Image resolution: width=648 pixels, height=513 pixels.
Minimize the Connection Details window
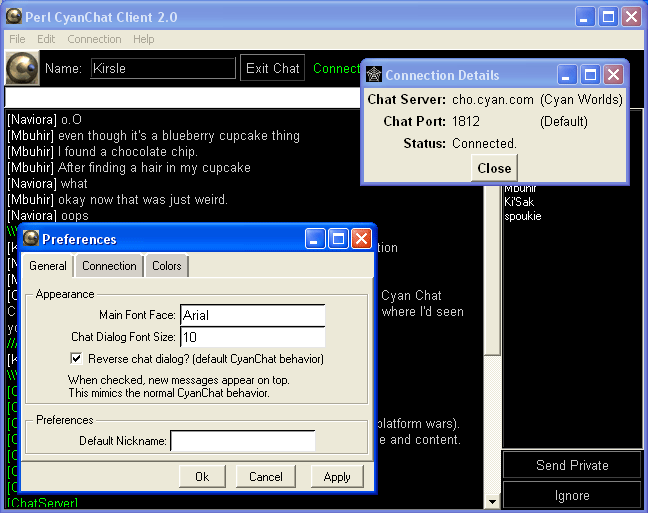[567, 75]
